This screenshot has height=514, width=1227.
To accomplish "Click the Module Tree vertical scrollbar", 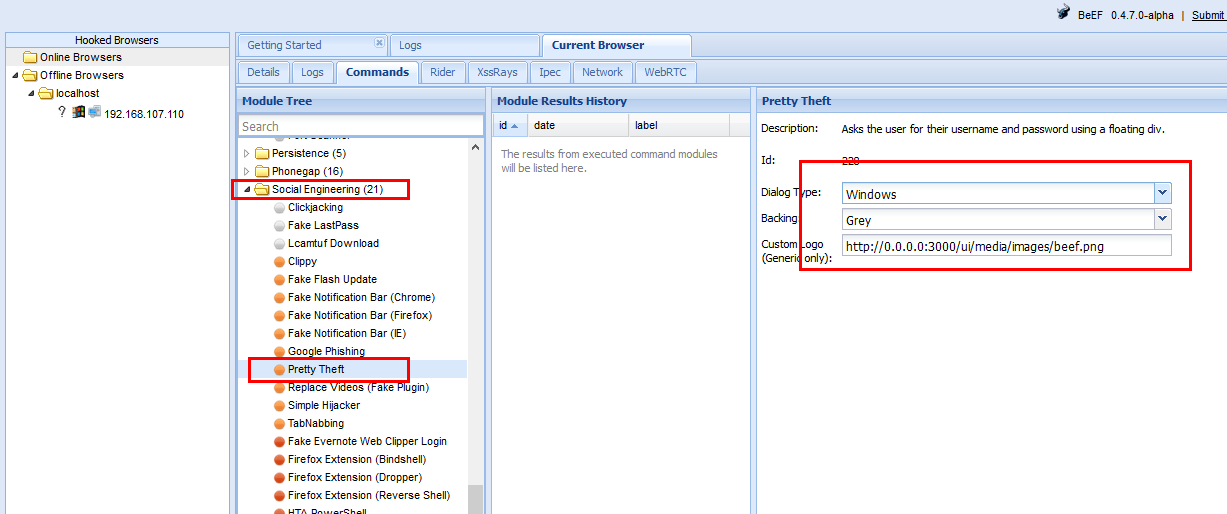I will (475, 499).
